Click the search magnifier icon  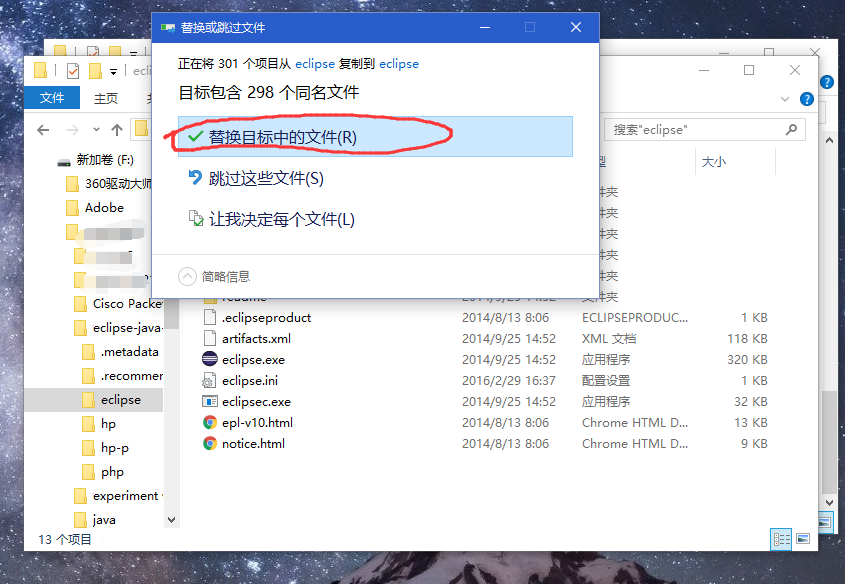tap(791, 129)
